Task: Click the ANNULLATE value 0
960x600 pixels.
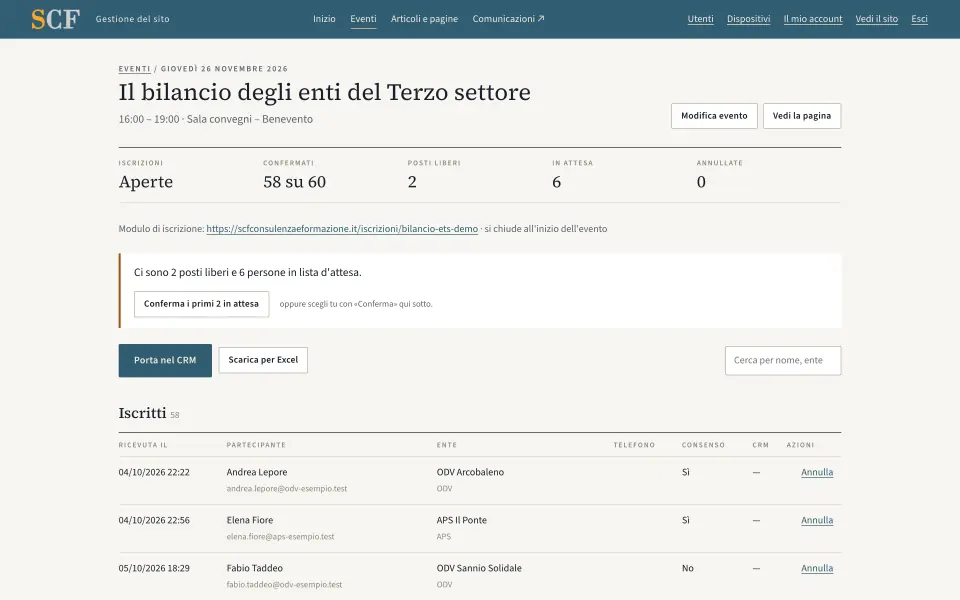Action: click(701, 182)
